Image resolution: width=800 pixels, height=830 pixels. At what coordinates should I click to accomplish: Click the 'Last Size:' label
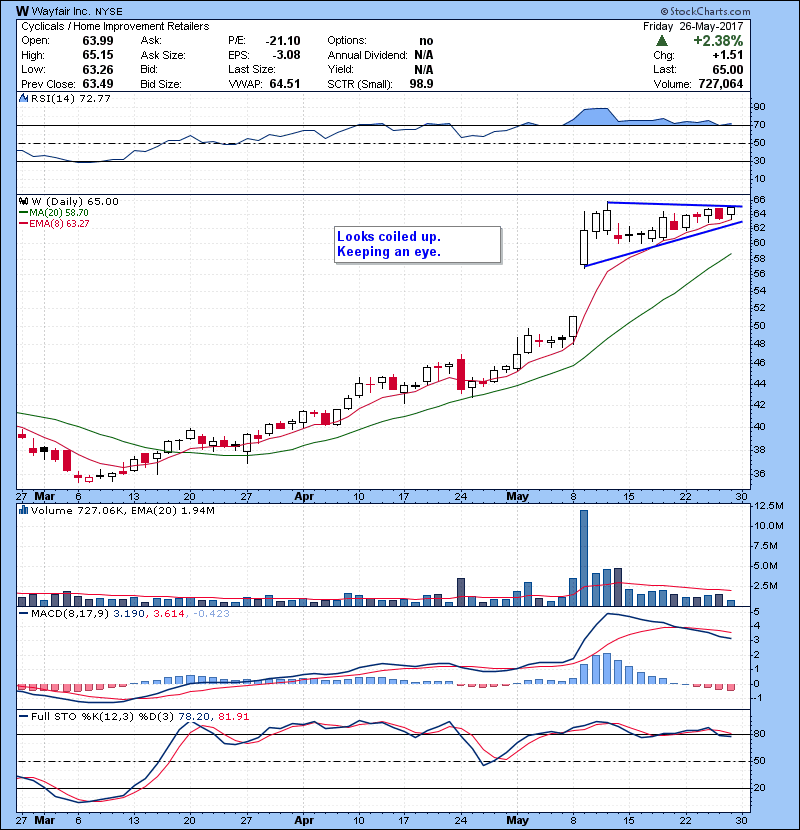point(251,69)
